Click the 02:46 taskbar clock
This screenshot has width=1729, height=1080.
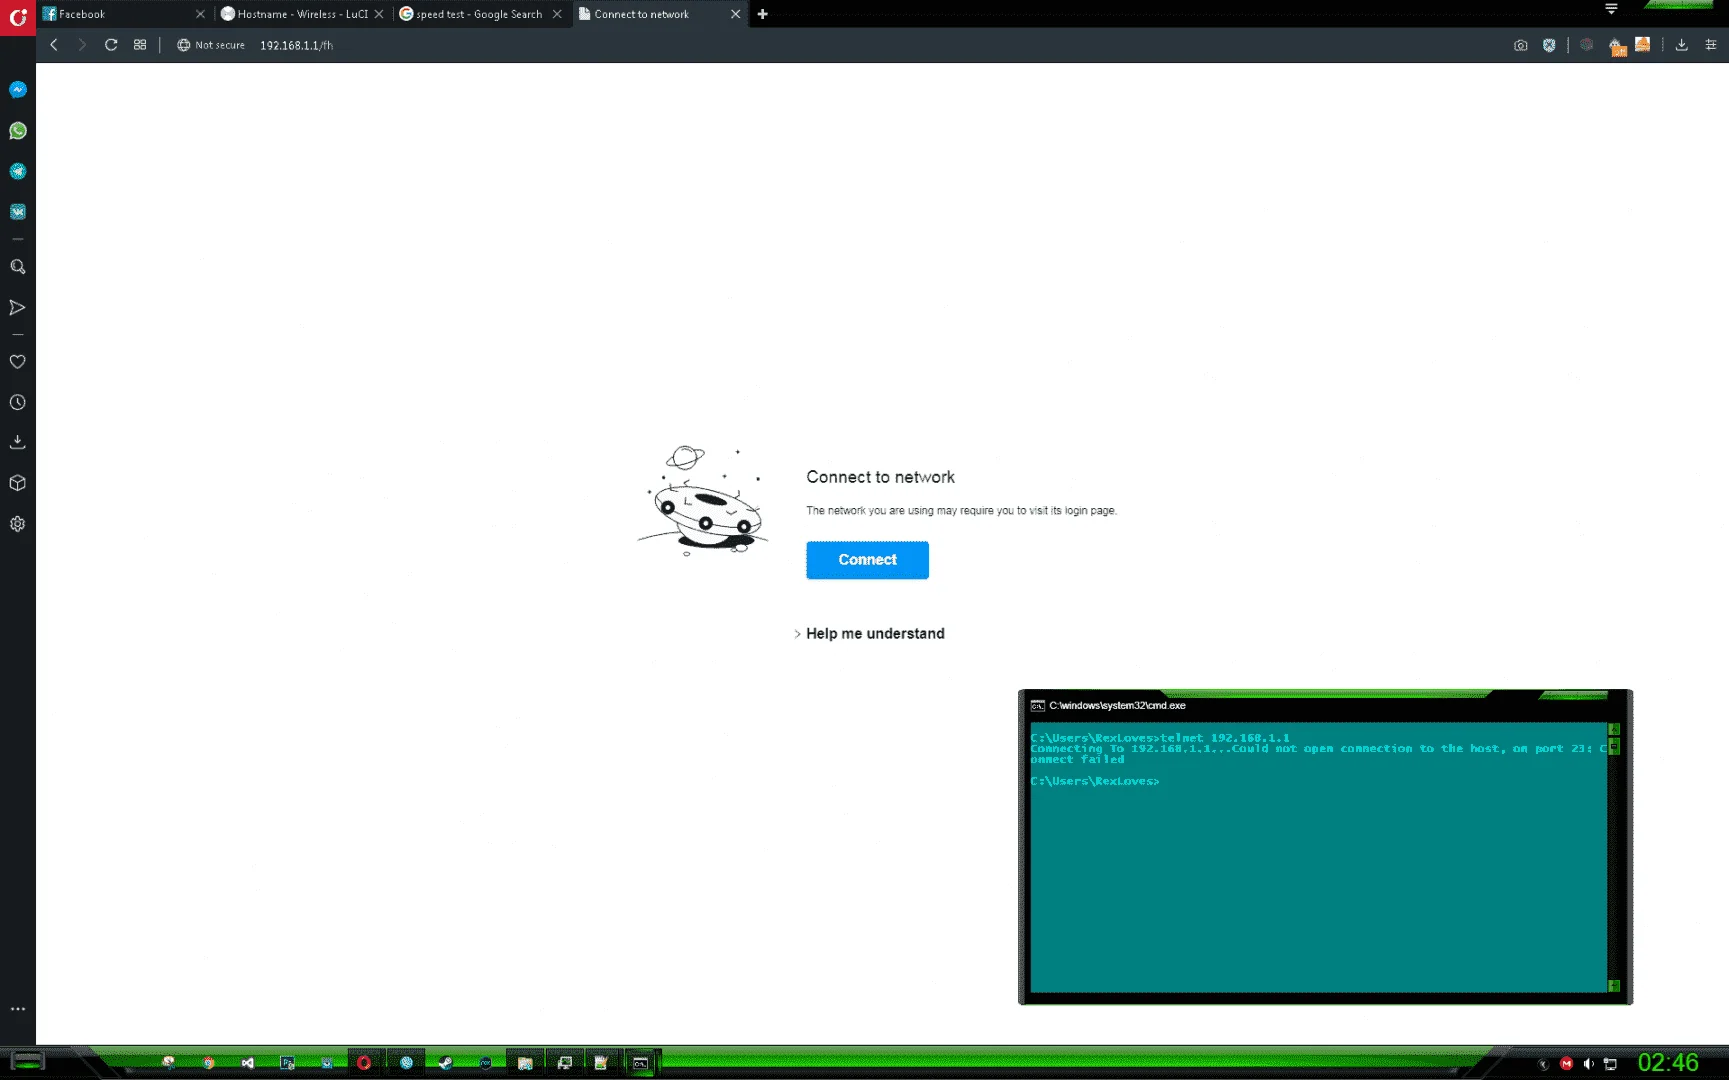tap(1668, 1063)
